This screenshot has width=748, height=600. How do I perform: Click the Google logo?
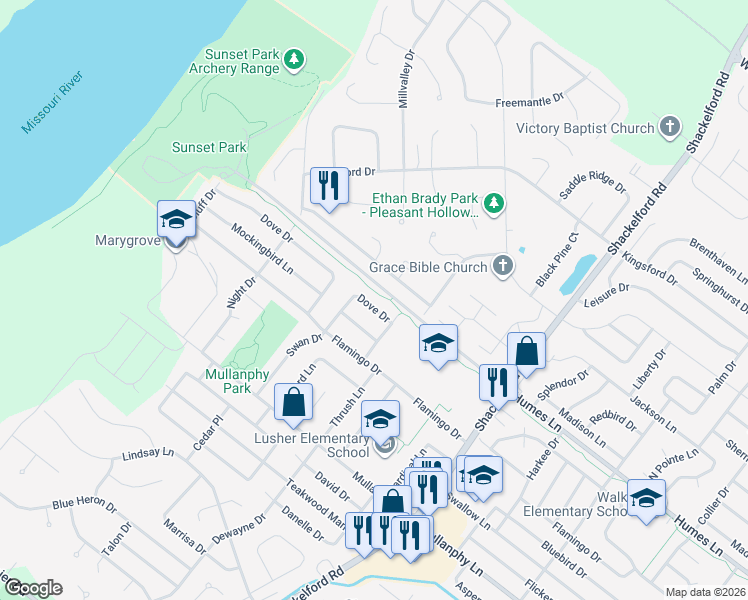(x=32, y=588)
